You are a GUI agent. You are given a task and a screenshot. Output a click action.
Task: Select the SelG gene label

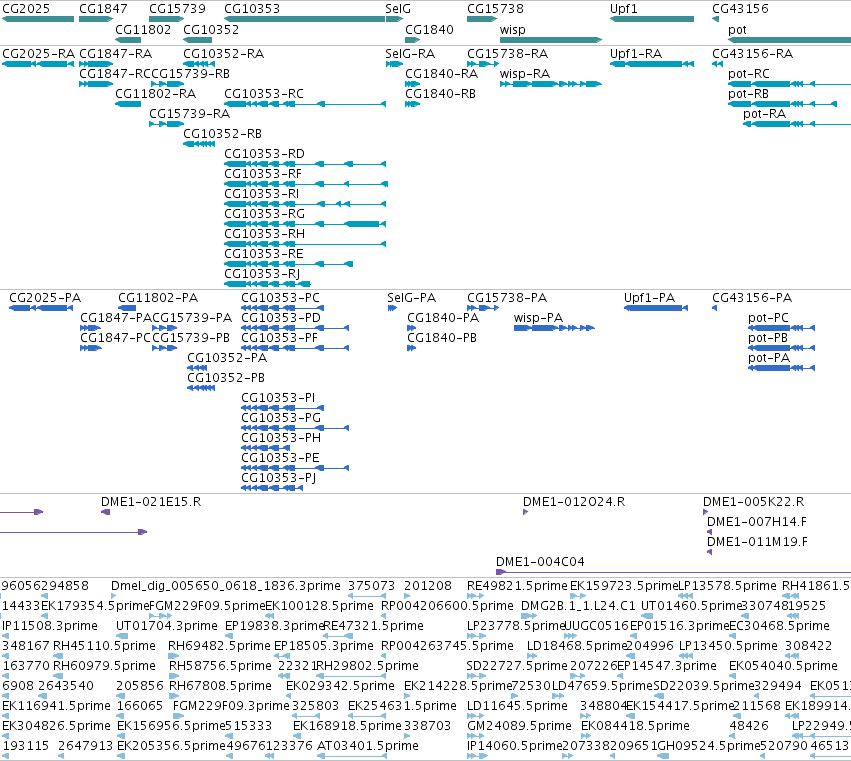(x=398, y=9)
